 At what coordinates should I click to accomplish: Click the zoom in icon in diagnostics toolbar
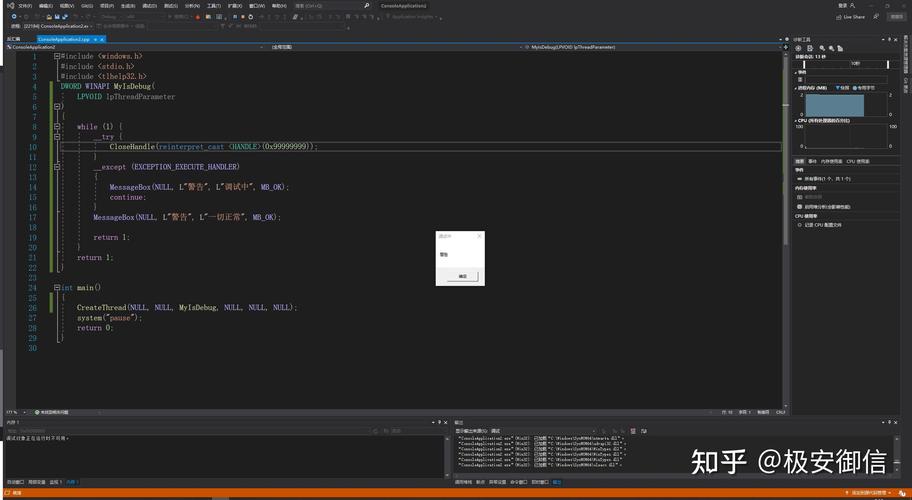820,48
